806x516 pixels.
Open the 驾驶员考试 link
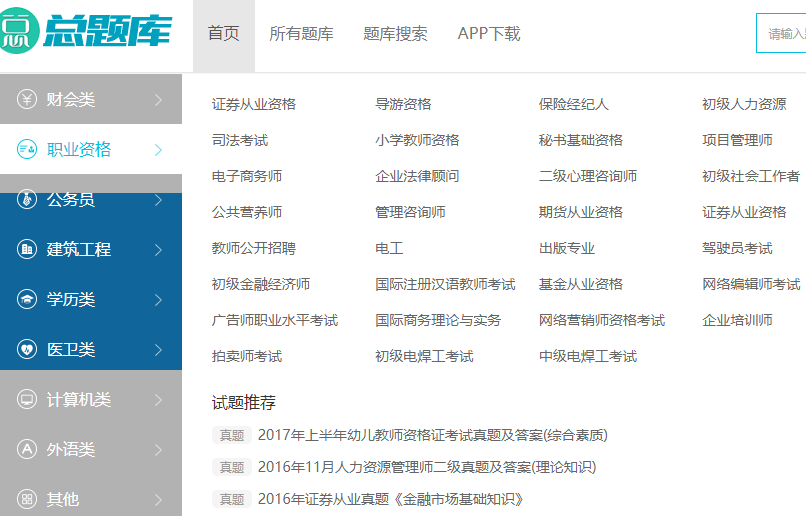[737, 248]
